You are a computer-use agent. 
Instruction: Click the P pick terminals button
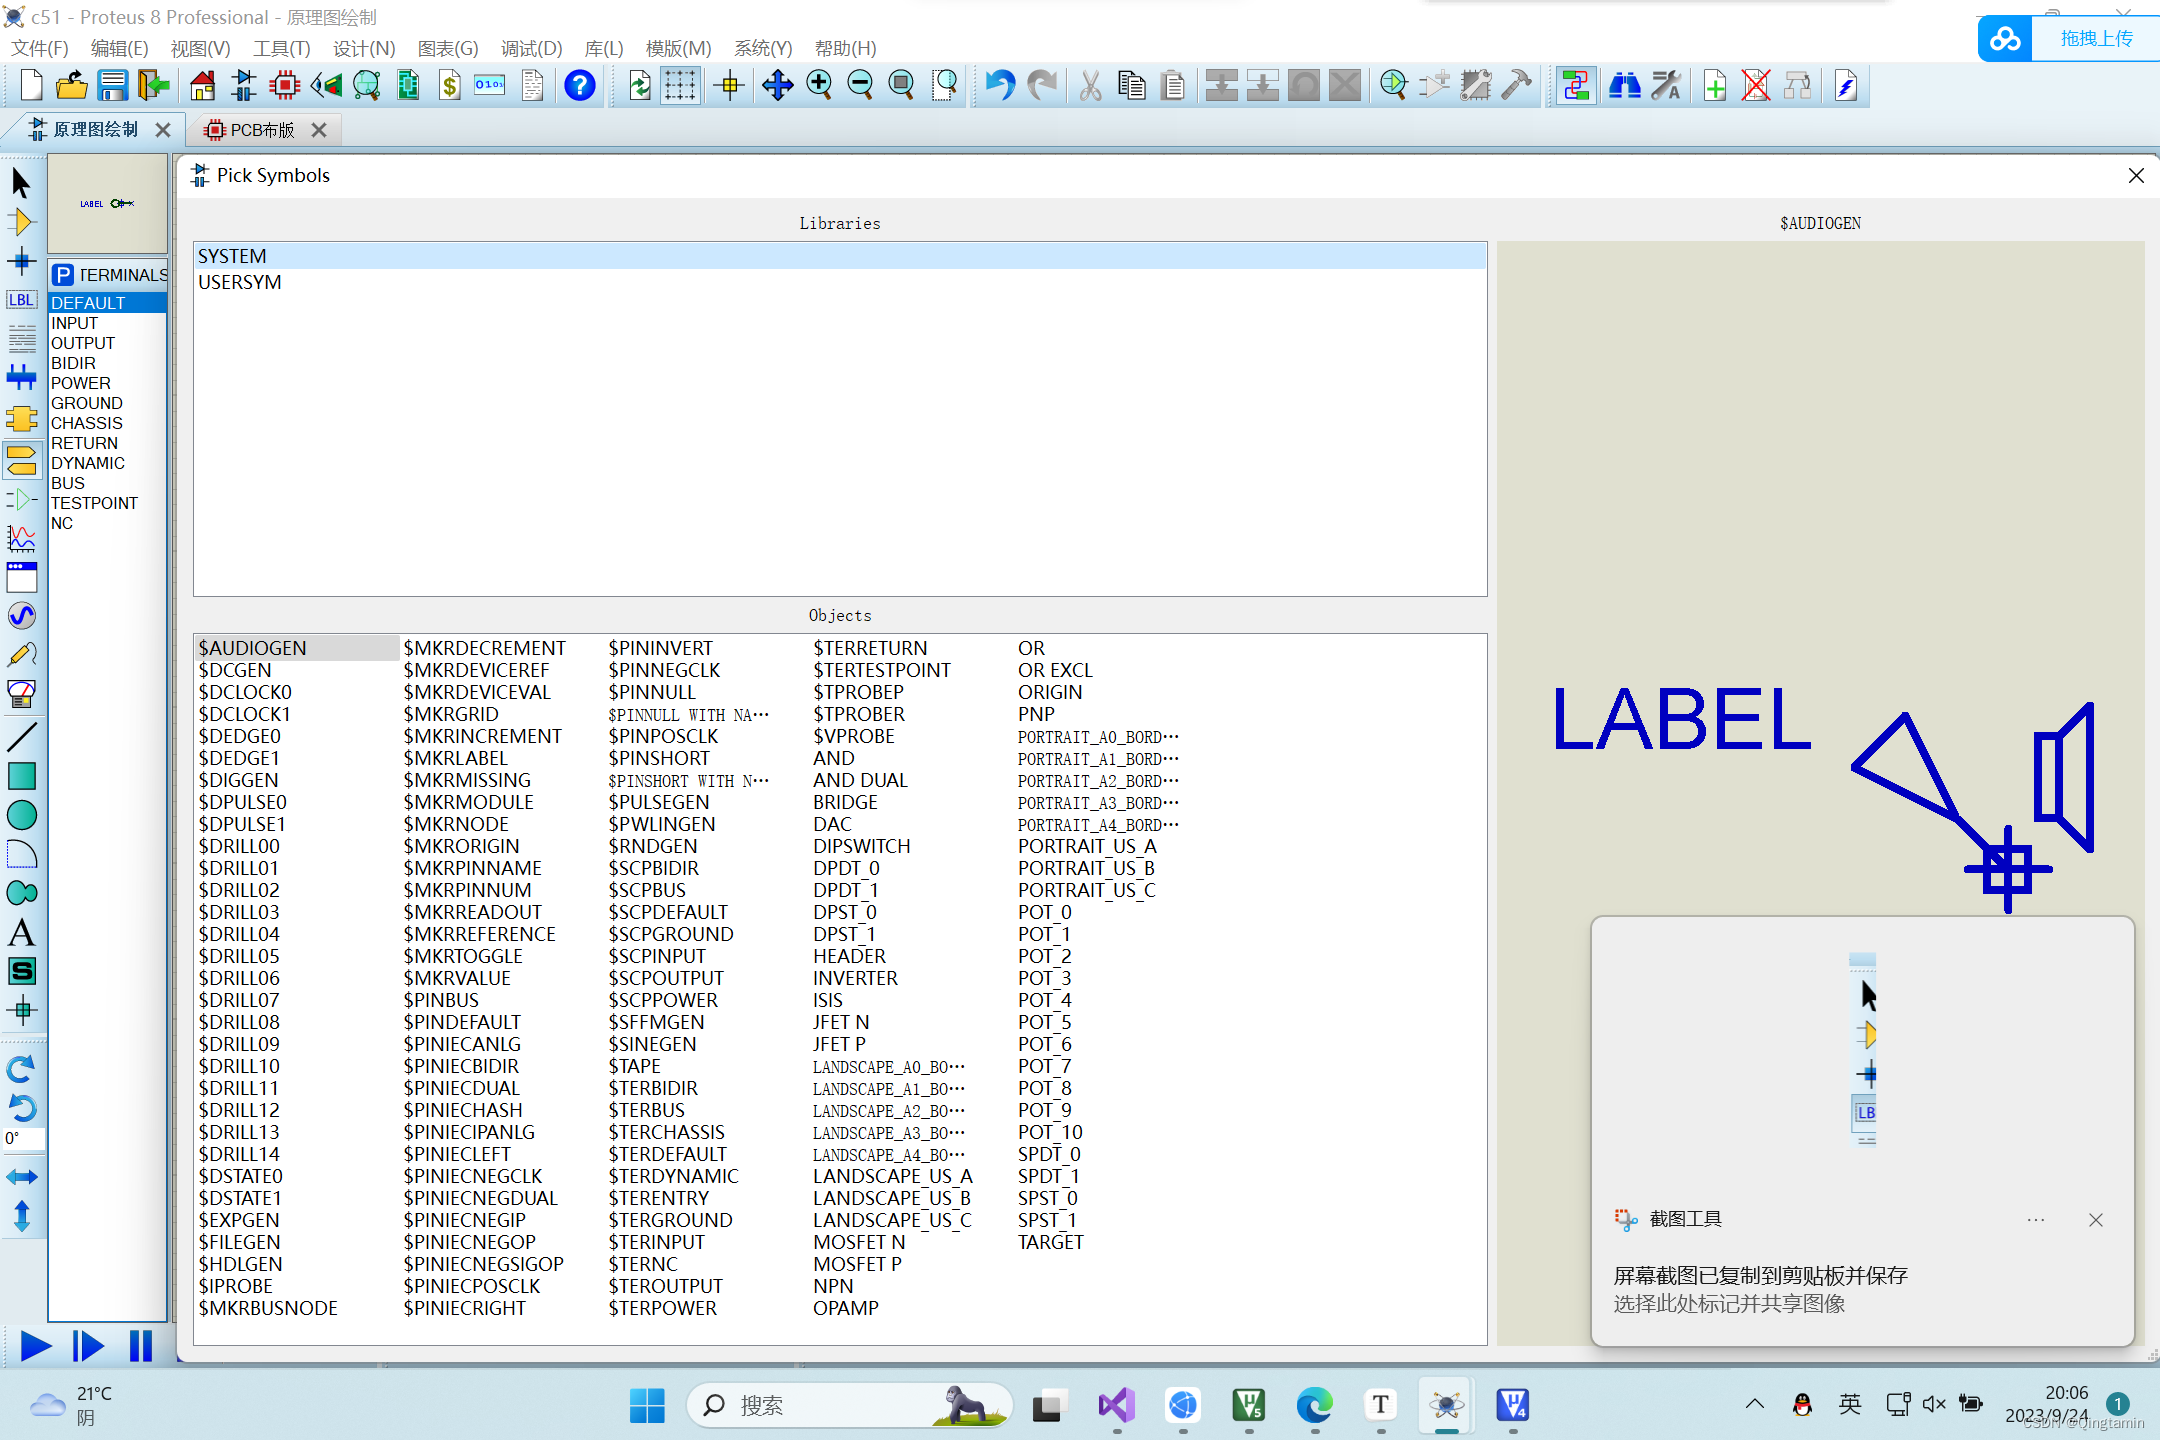pos(63,275)
